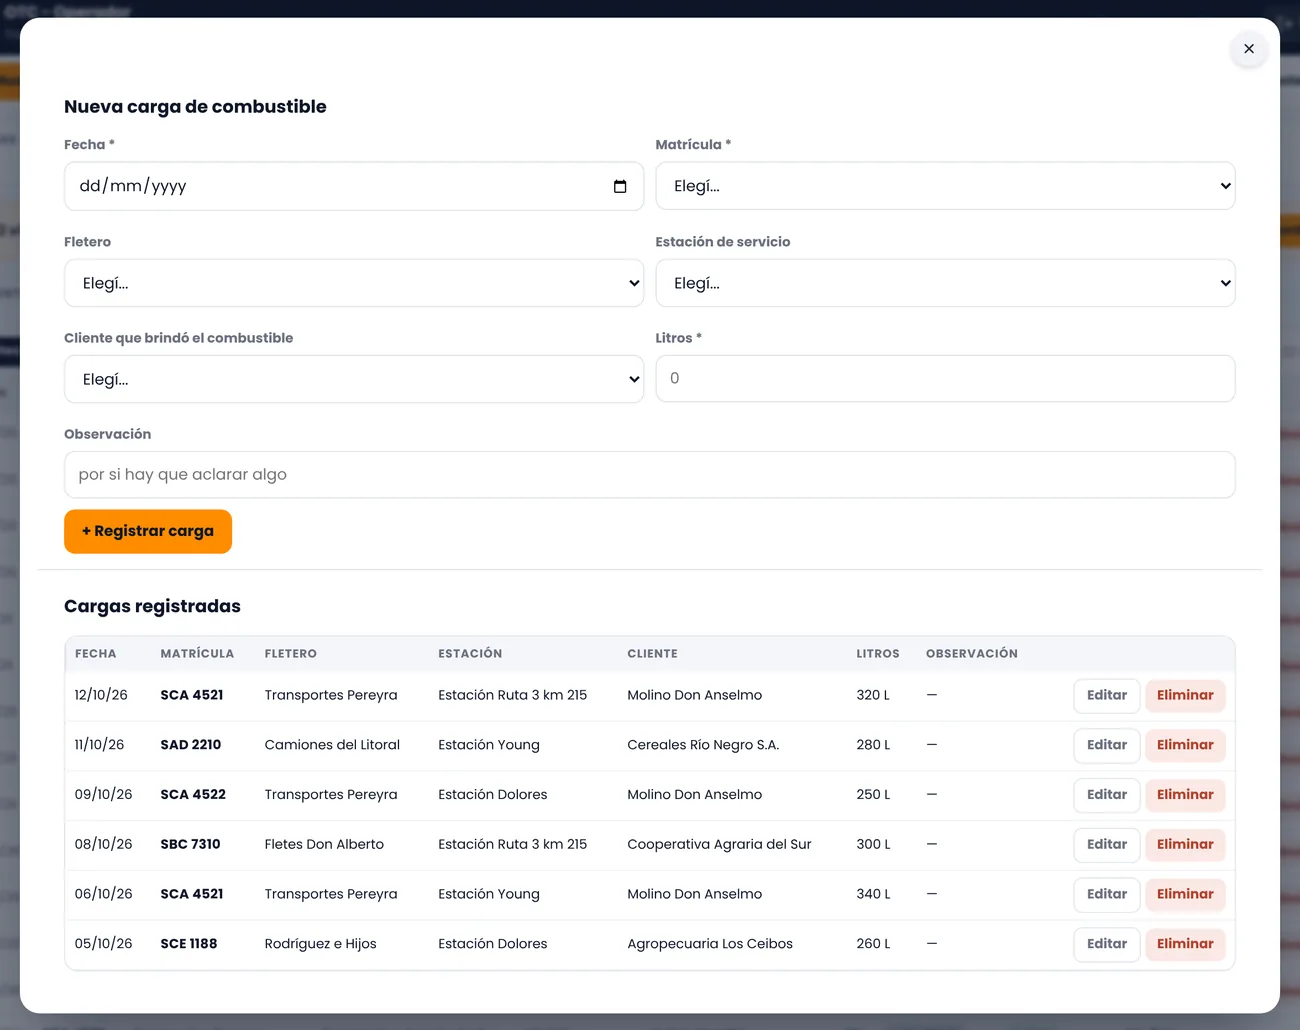Viewport: 1300px width, 1030px height.
Task: Click the 300 L litros value
Action: point(873,844)
